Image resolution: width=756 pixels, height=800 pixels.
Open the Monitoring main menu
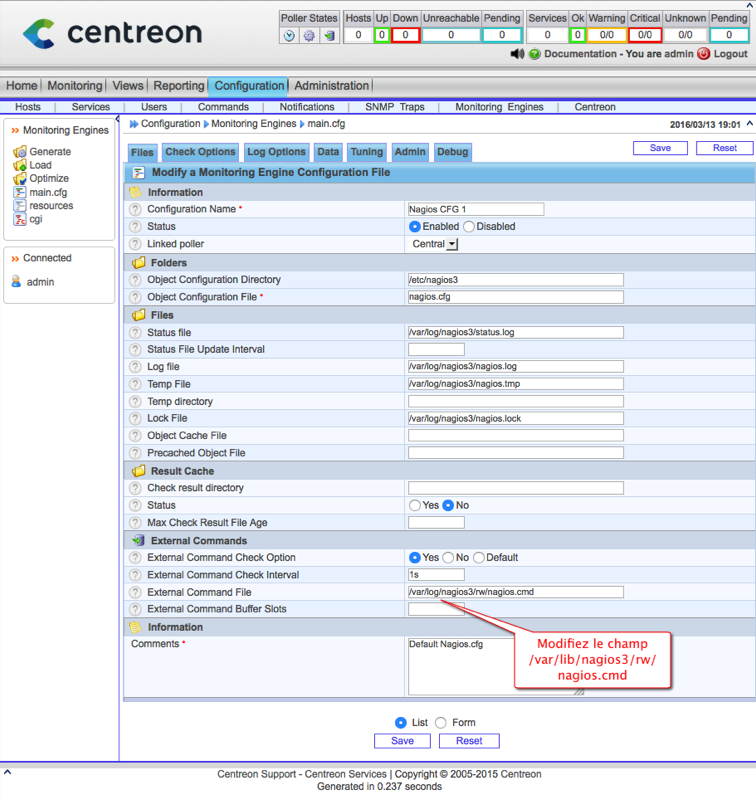pyautogui.click(x=75, y=86)
